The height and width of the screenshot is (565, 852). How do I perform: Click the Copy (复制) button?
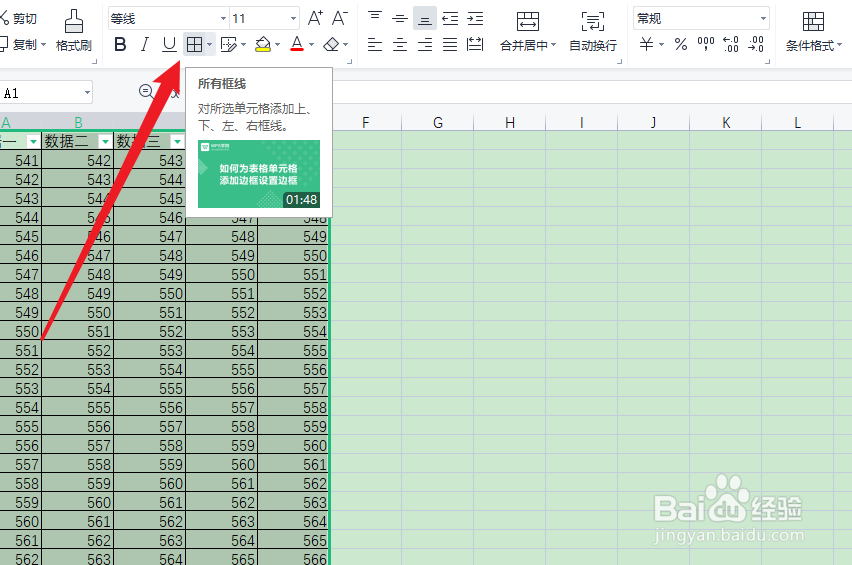tap(22, 45)
